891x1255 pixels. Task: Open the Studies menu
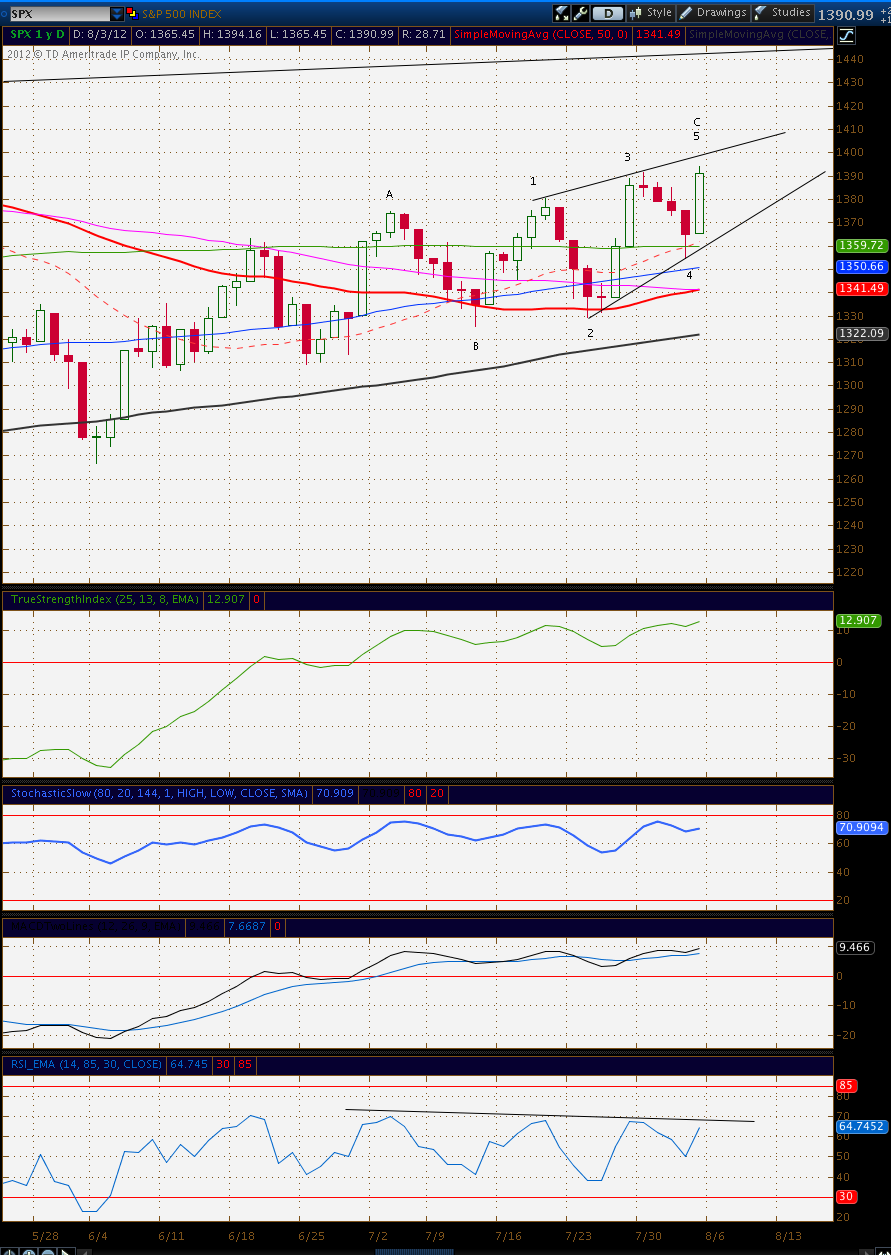coord(790,13)
